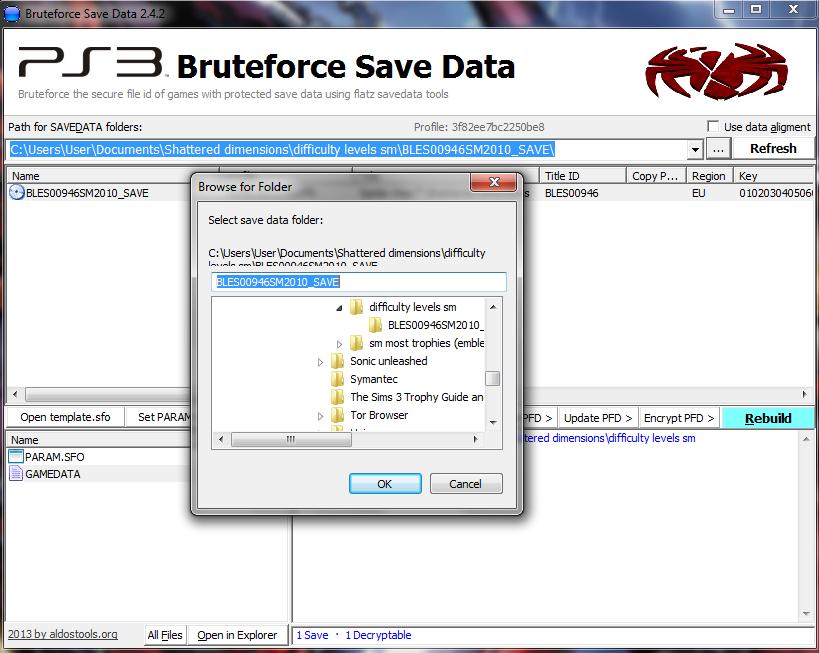Click the Set PARAM button
819x653 pixels.
point(159,417)
